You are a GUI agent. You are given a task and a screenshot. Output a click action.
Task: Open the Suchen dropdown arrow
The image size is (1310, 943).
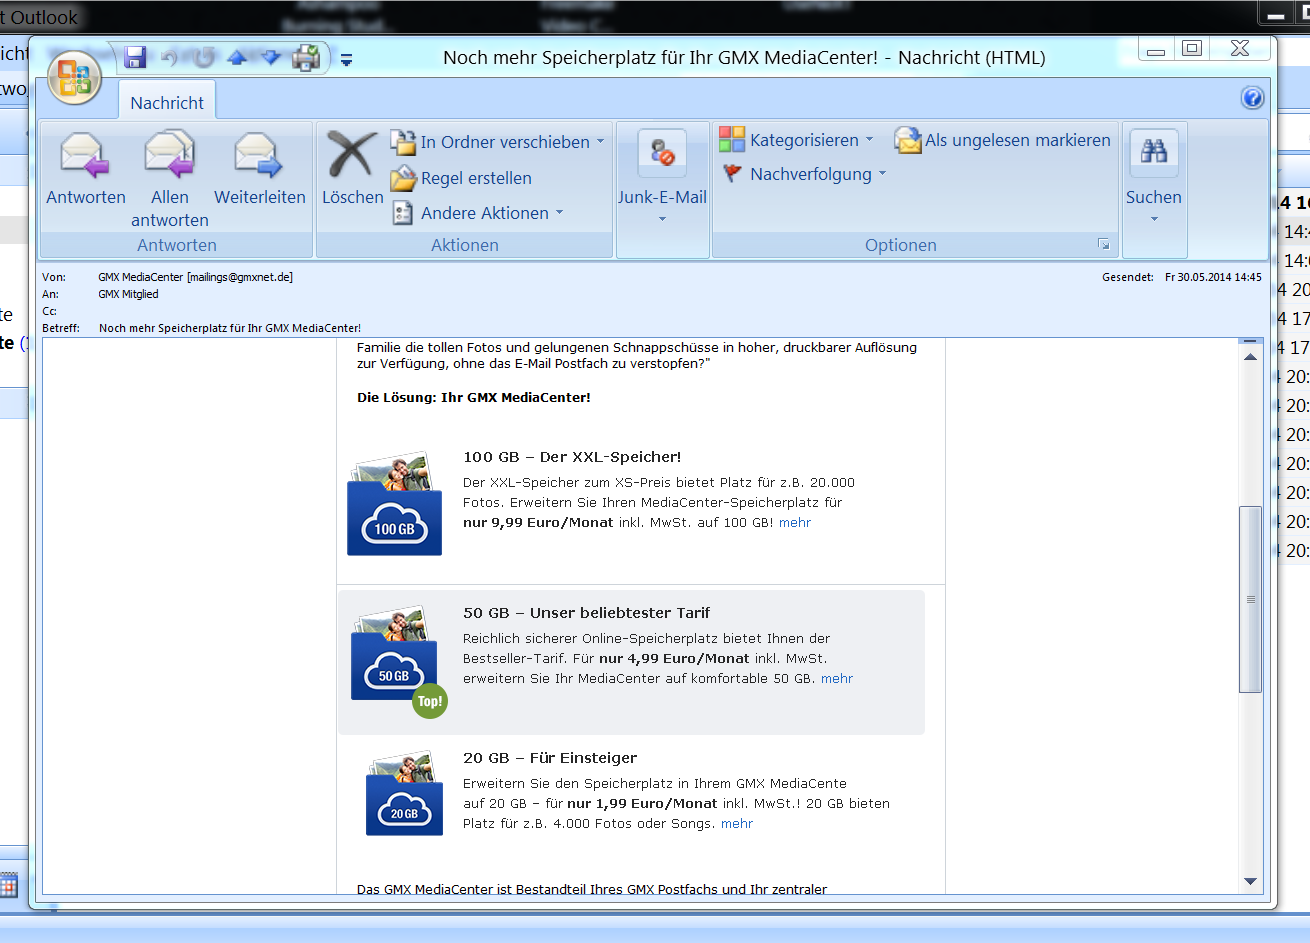coord(1154,219)
